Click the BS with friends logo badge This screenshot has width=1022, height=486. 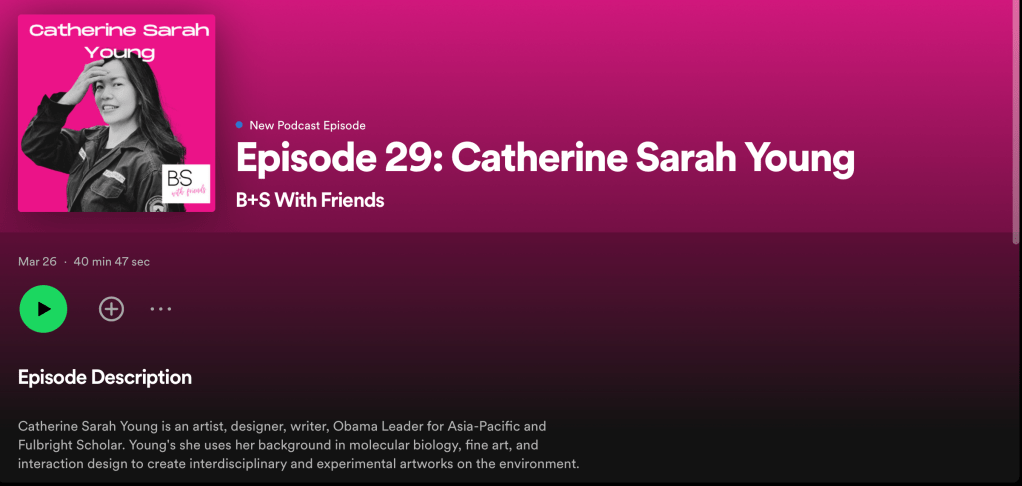pyautogui.click(x=186, y=184)
